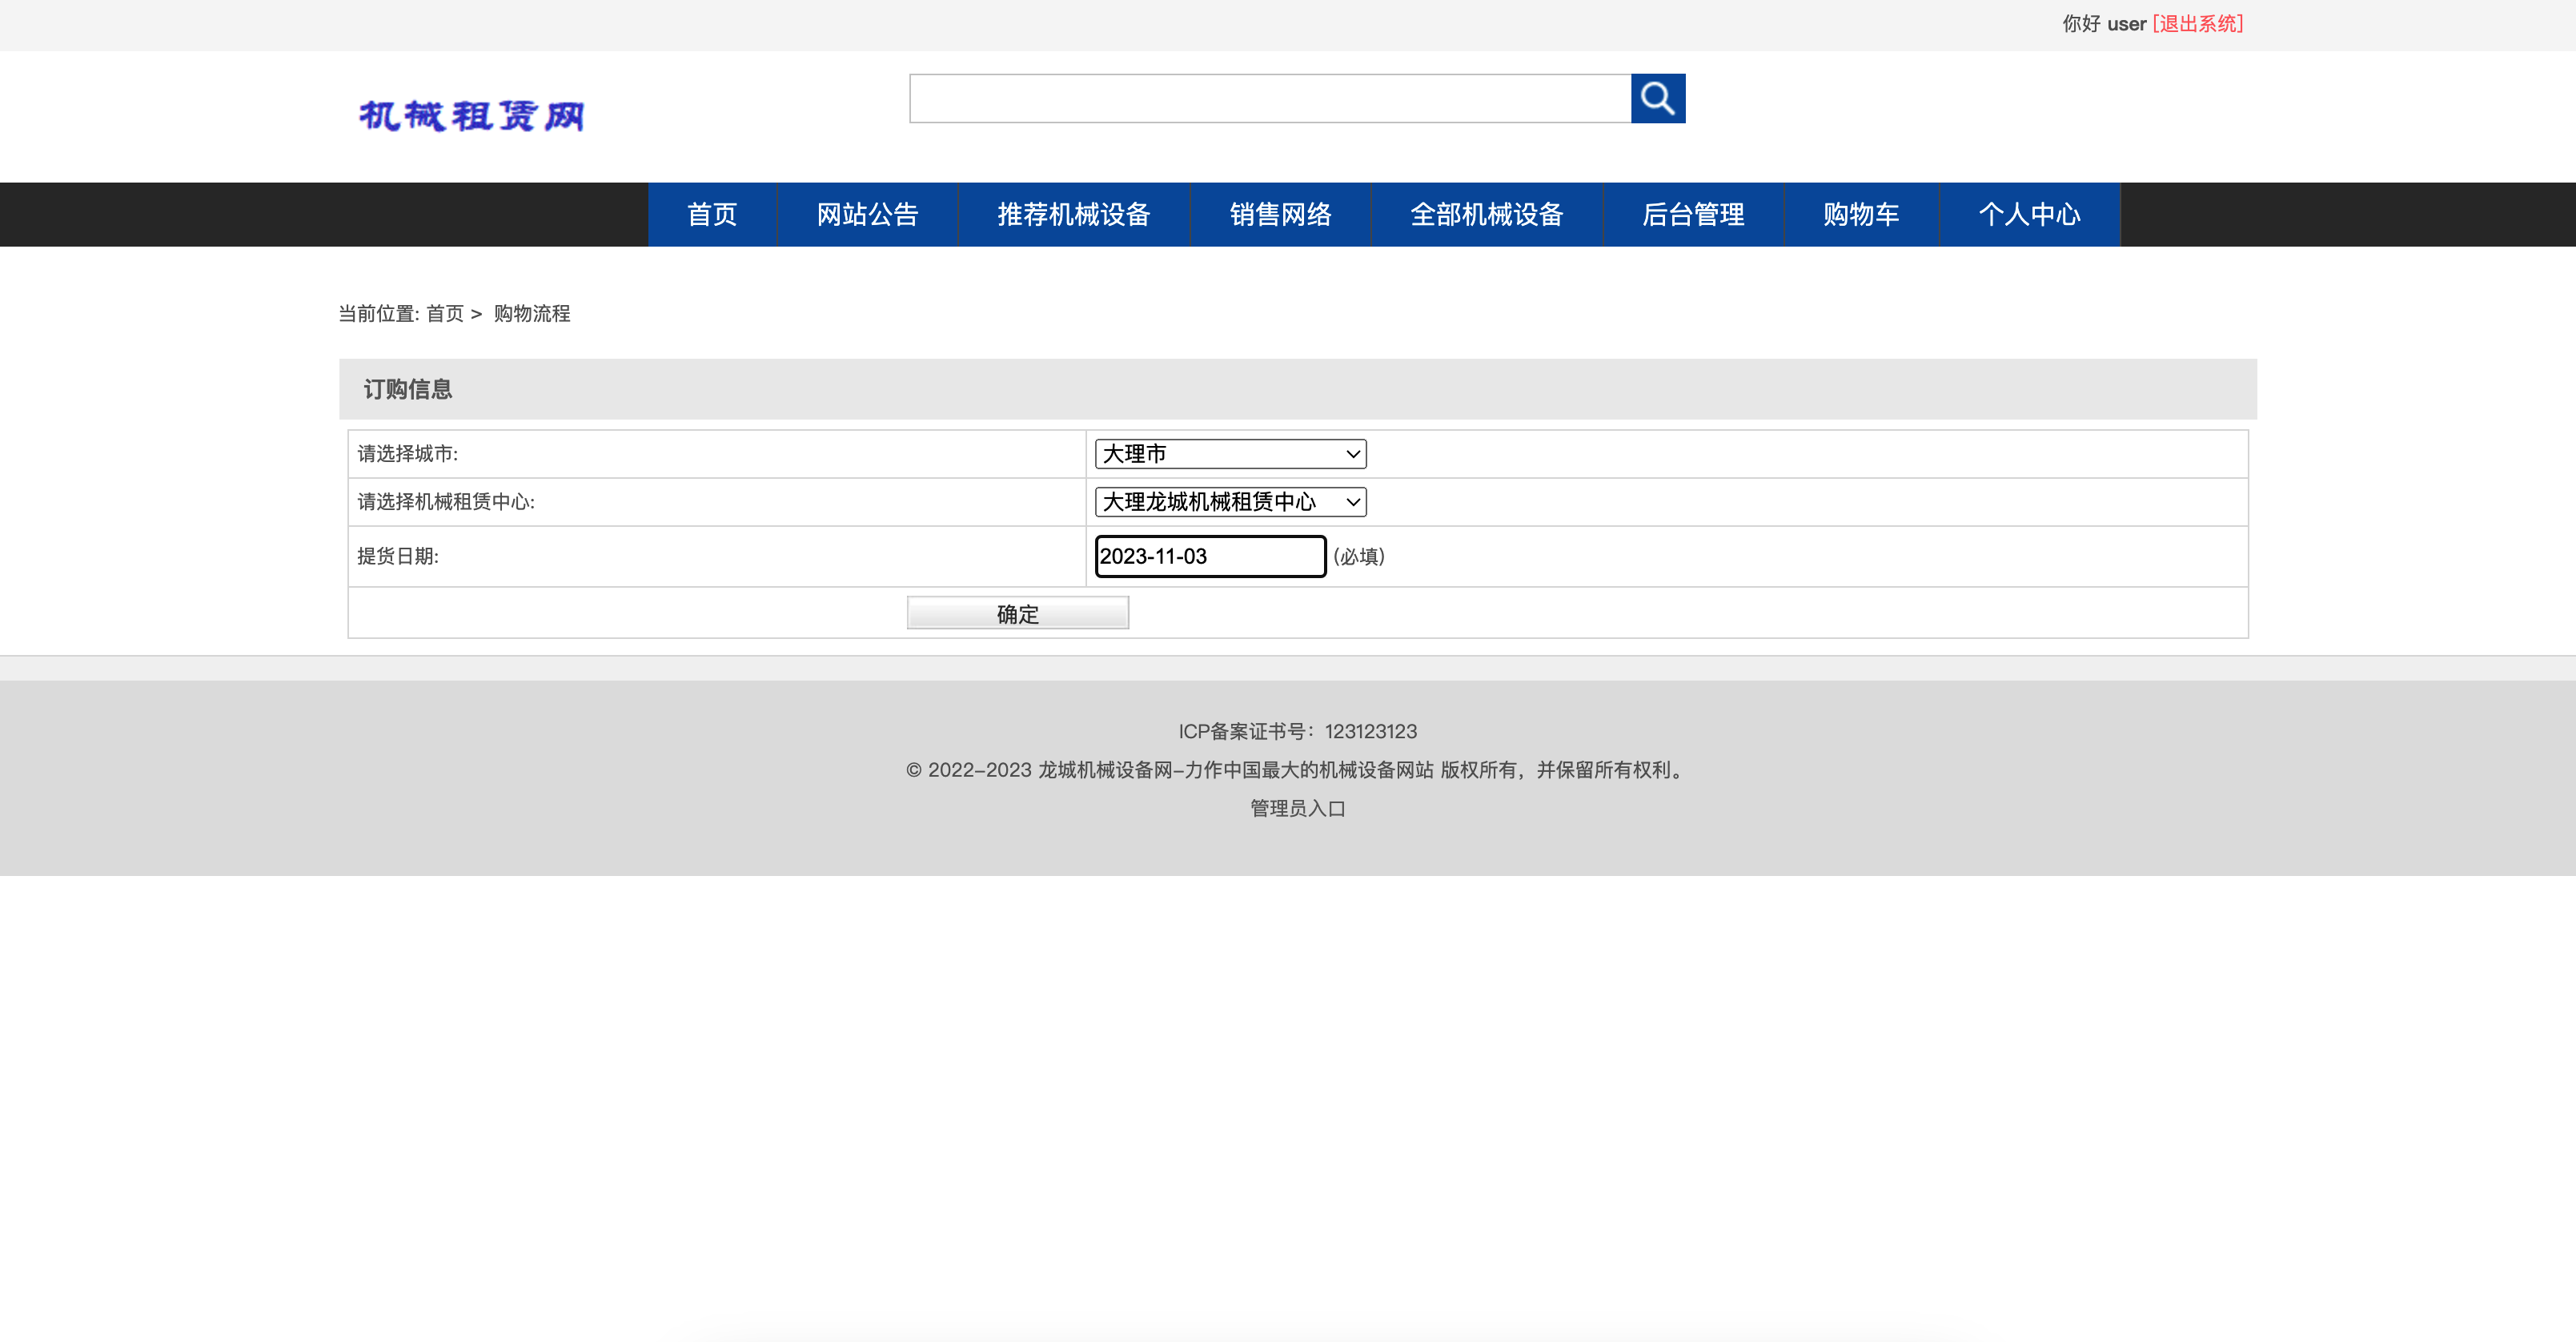This screenshot has width=2576, height=1342.
Task: Click the pickup date field showing 2023-11-03
Action: click(x=1210, y=556)
